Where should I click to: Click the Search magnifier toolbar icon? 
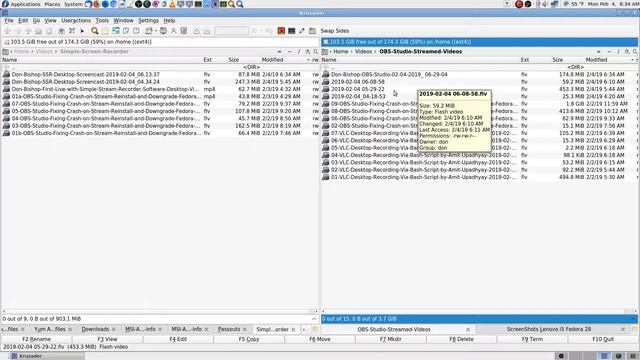pyautogui.click(x=95, y=31)
